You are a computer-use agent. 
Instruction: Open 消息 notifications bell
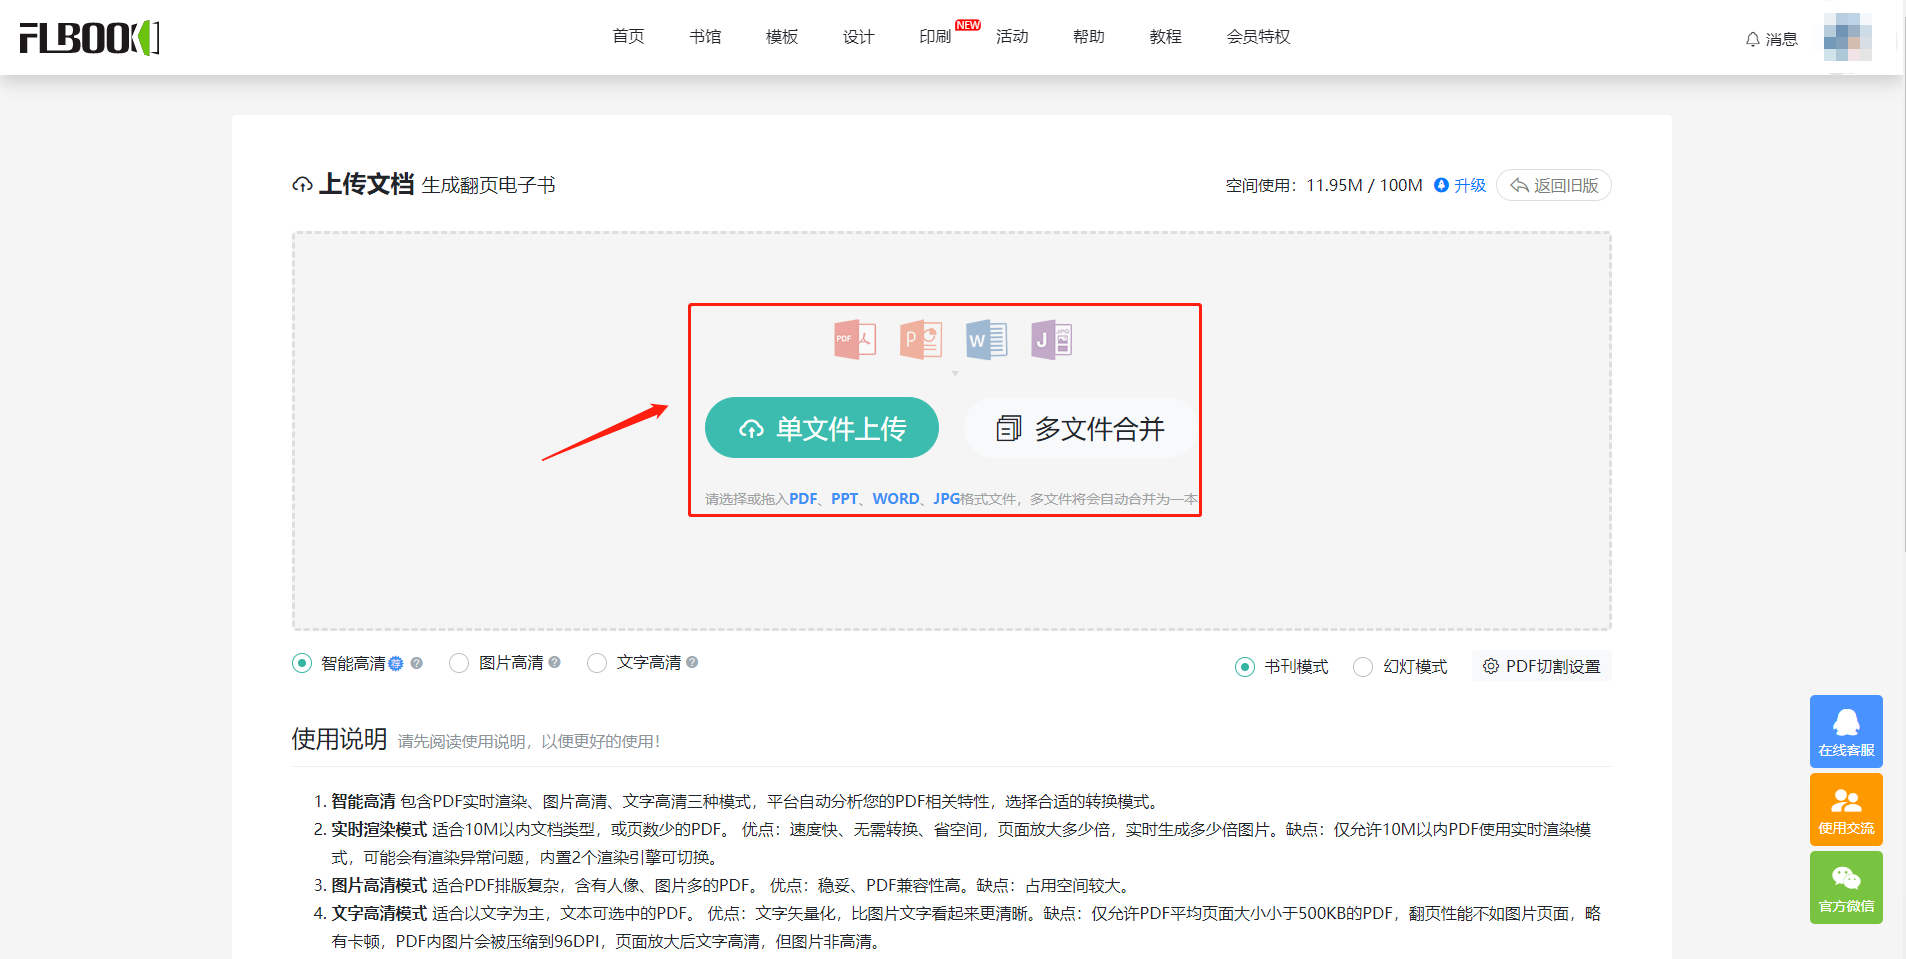(x=1771, y=39)
